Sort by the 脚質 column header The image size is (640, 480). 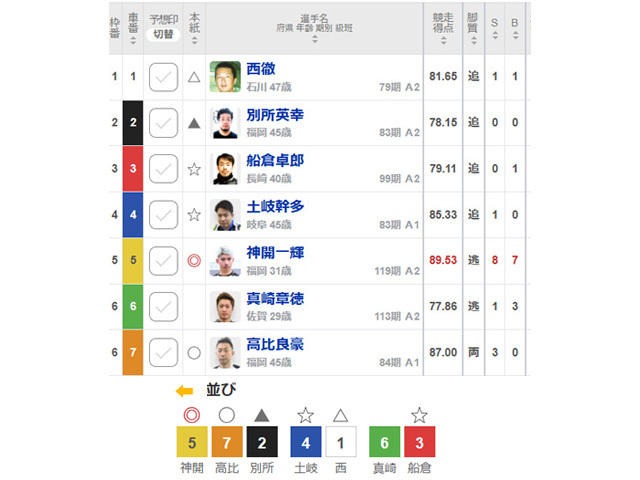point(473,29)
